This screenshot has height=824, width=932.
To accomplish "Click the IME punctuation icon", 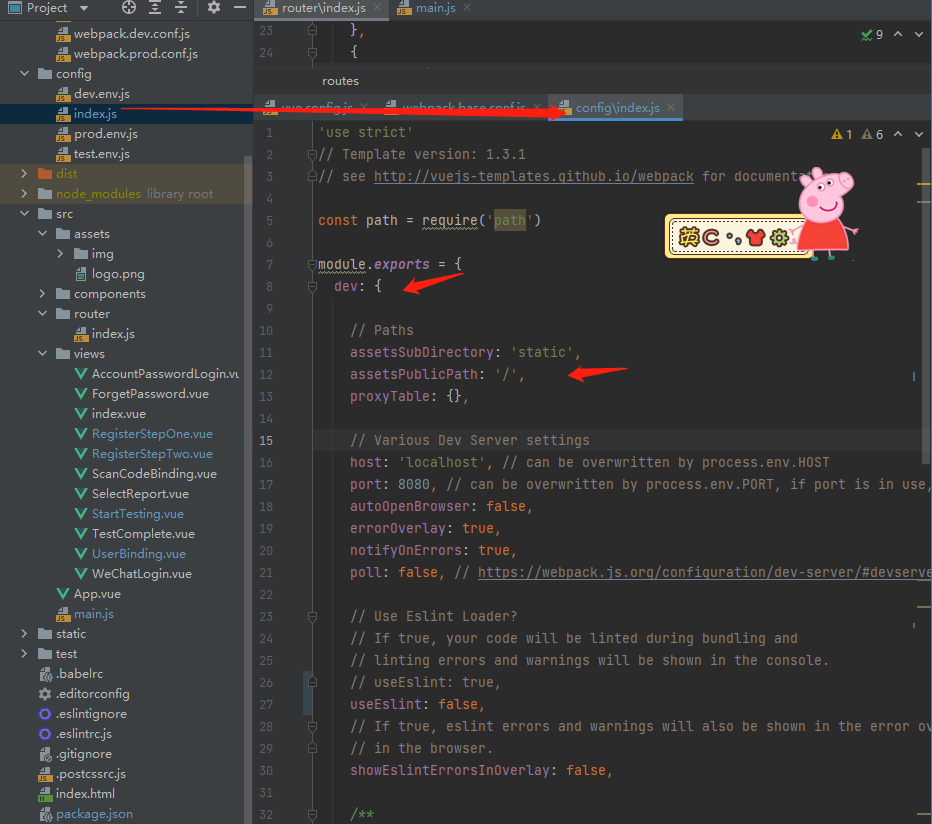I will point(733,238).
